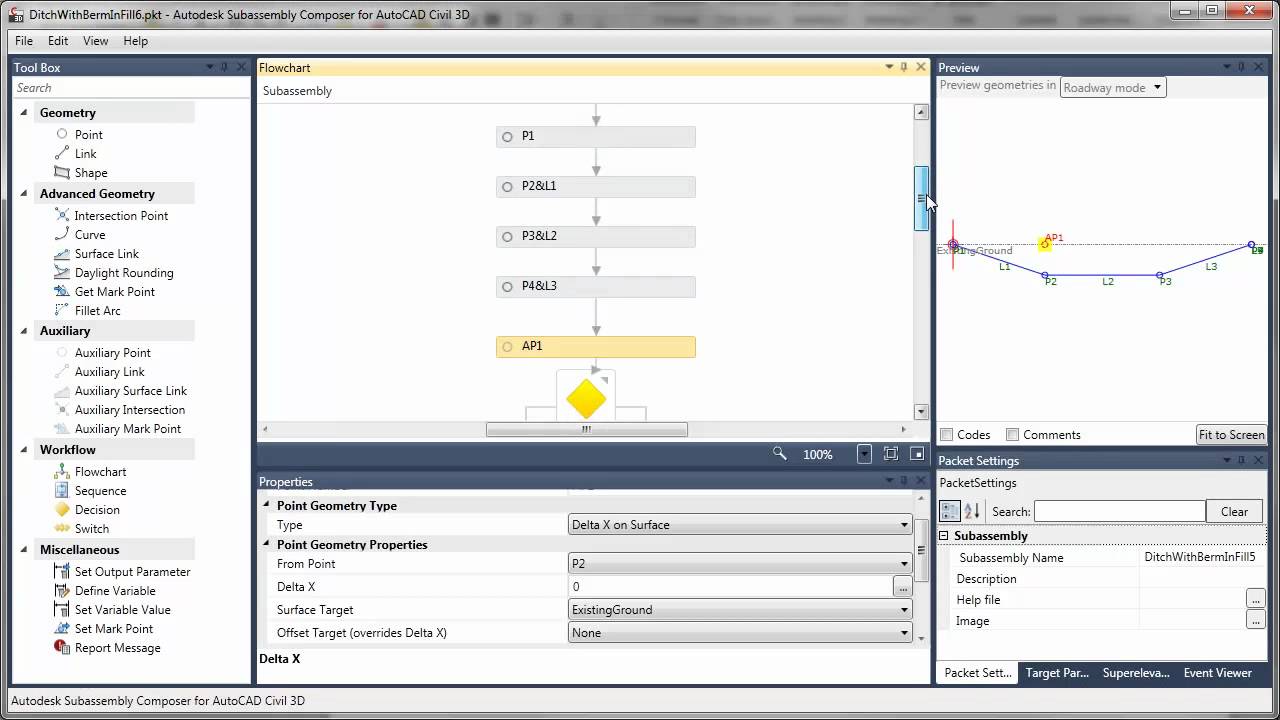Fit the flowchart to the window

tap(891, 454)
